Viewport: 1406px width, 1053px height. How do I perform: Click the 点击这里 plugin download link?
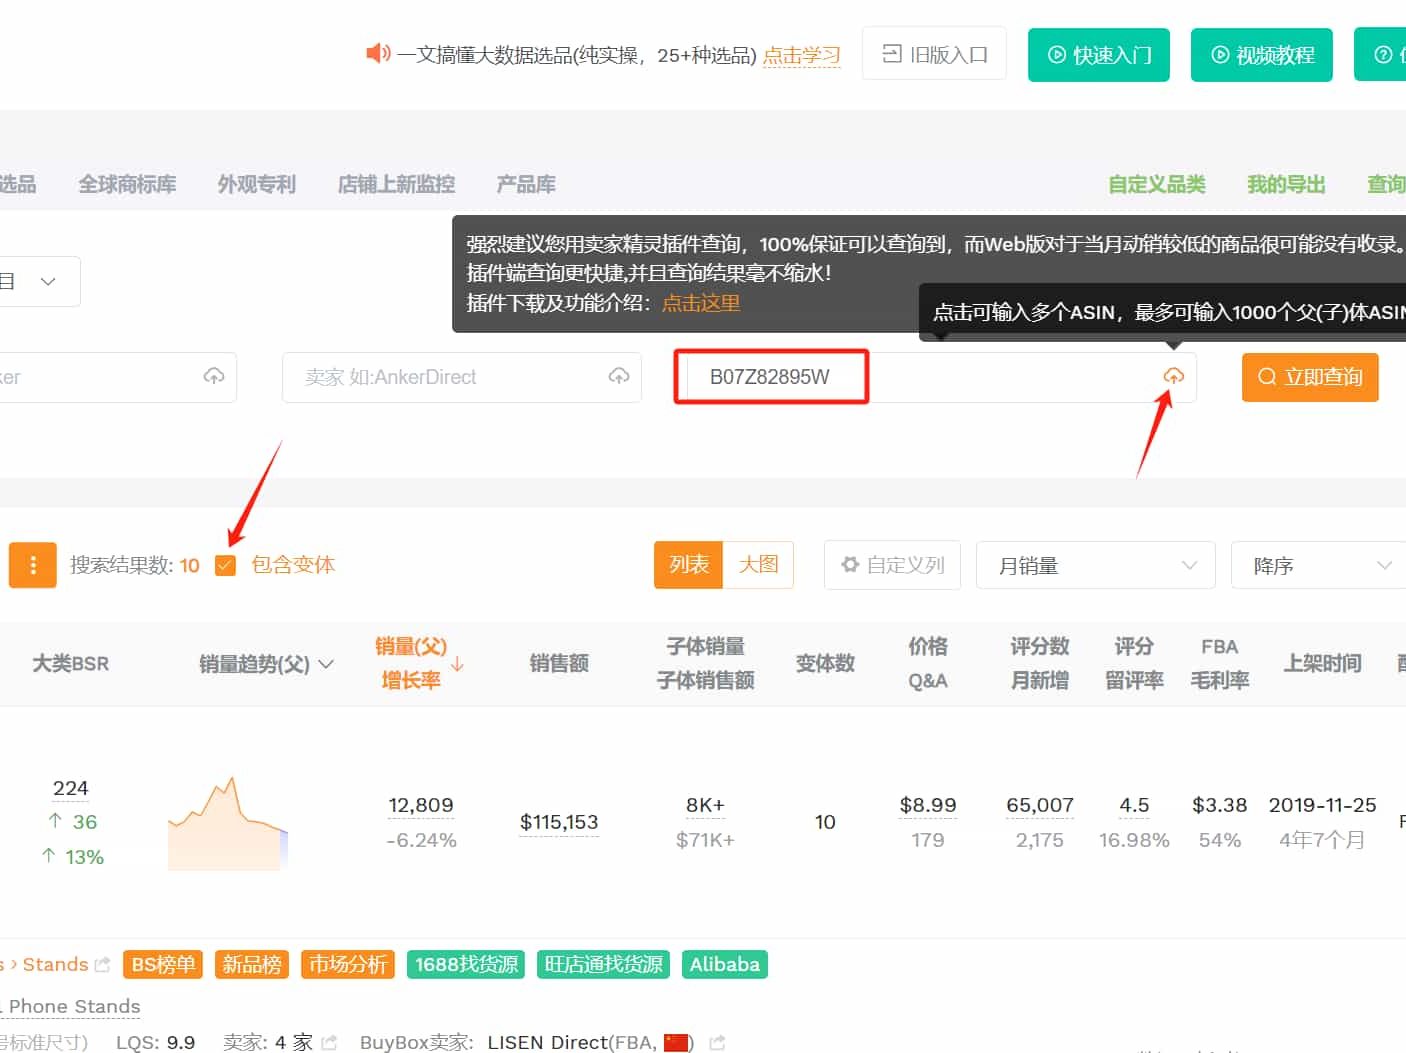tap(701, 303)
